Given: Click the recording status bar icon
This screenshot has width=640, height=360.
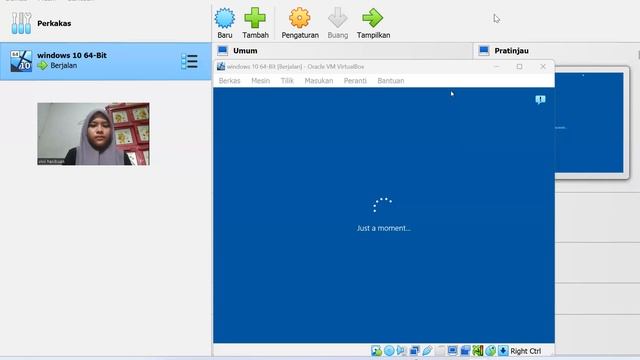Looking at the screenshot, I should [465, 351].
